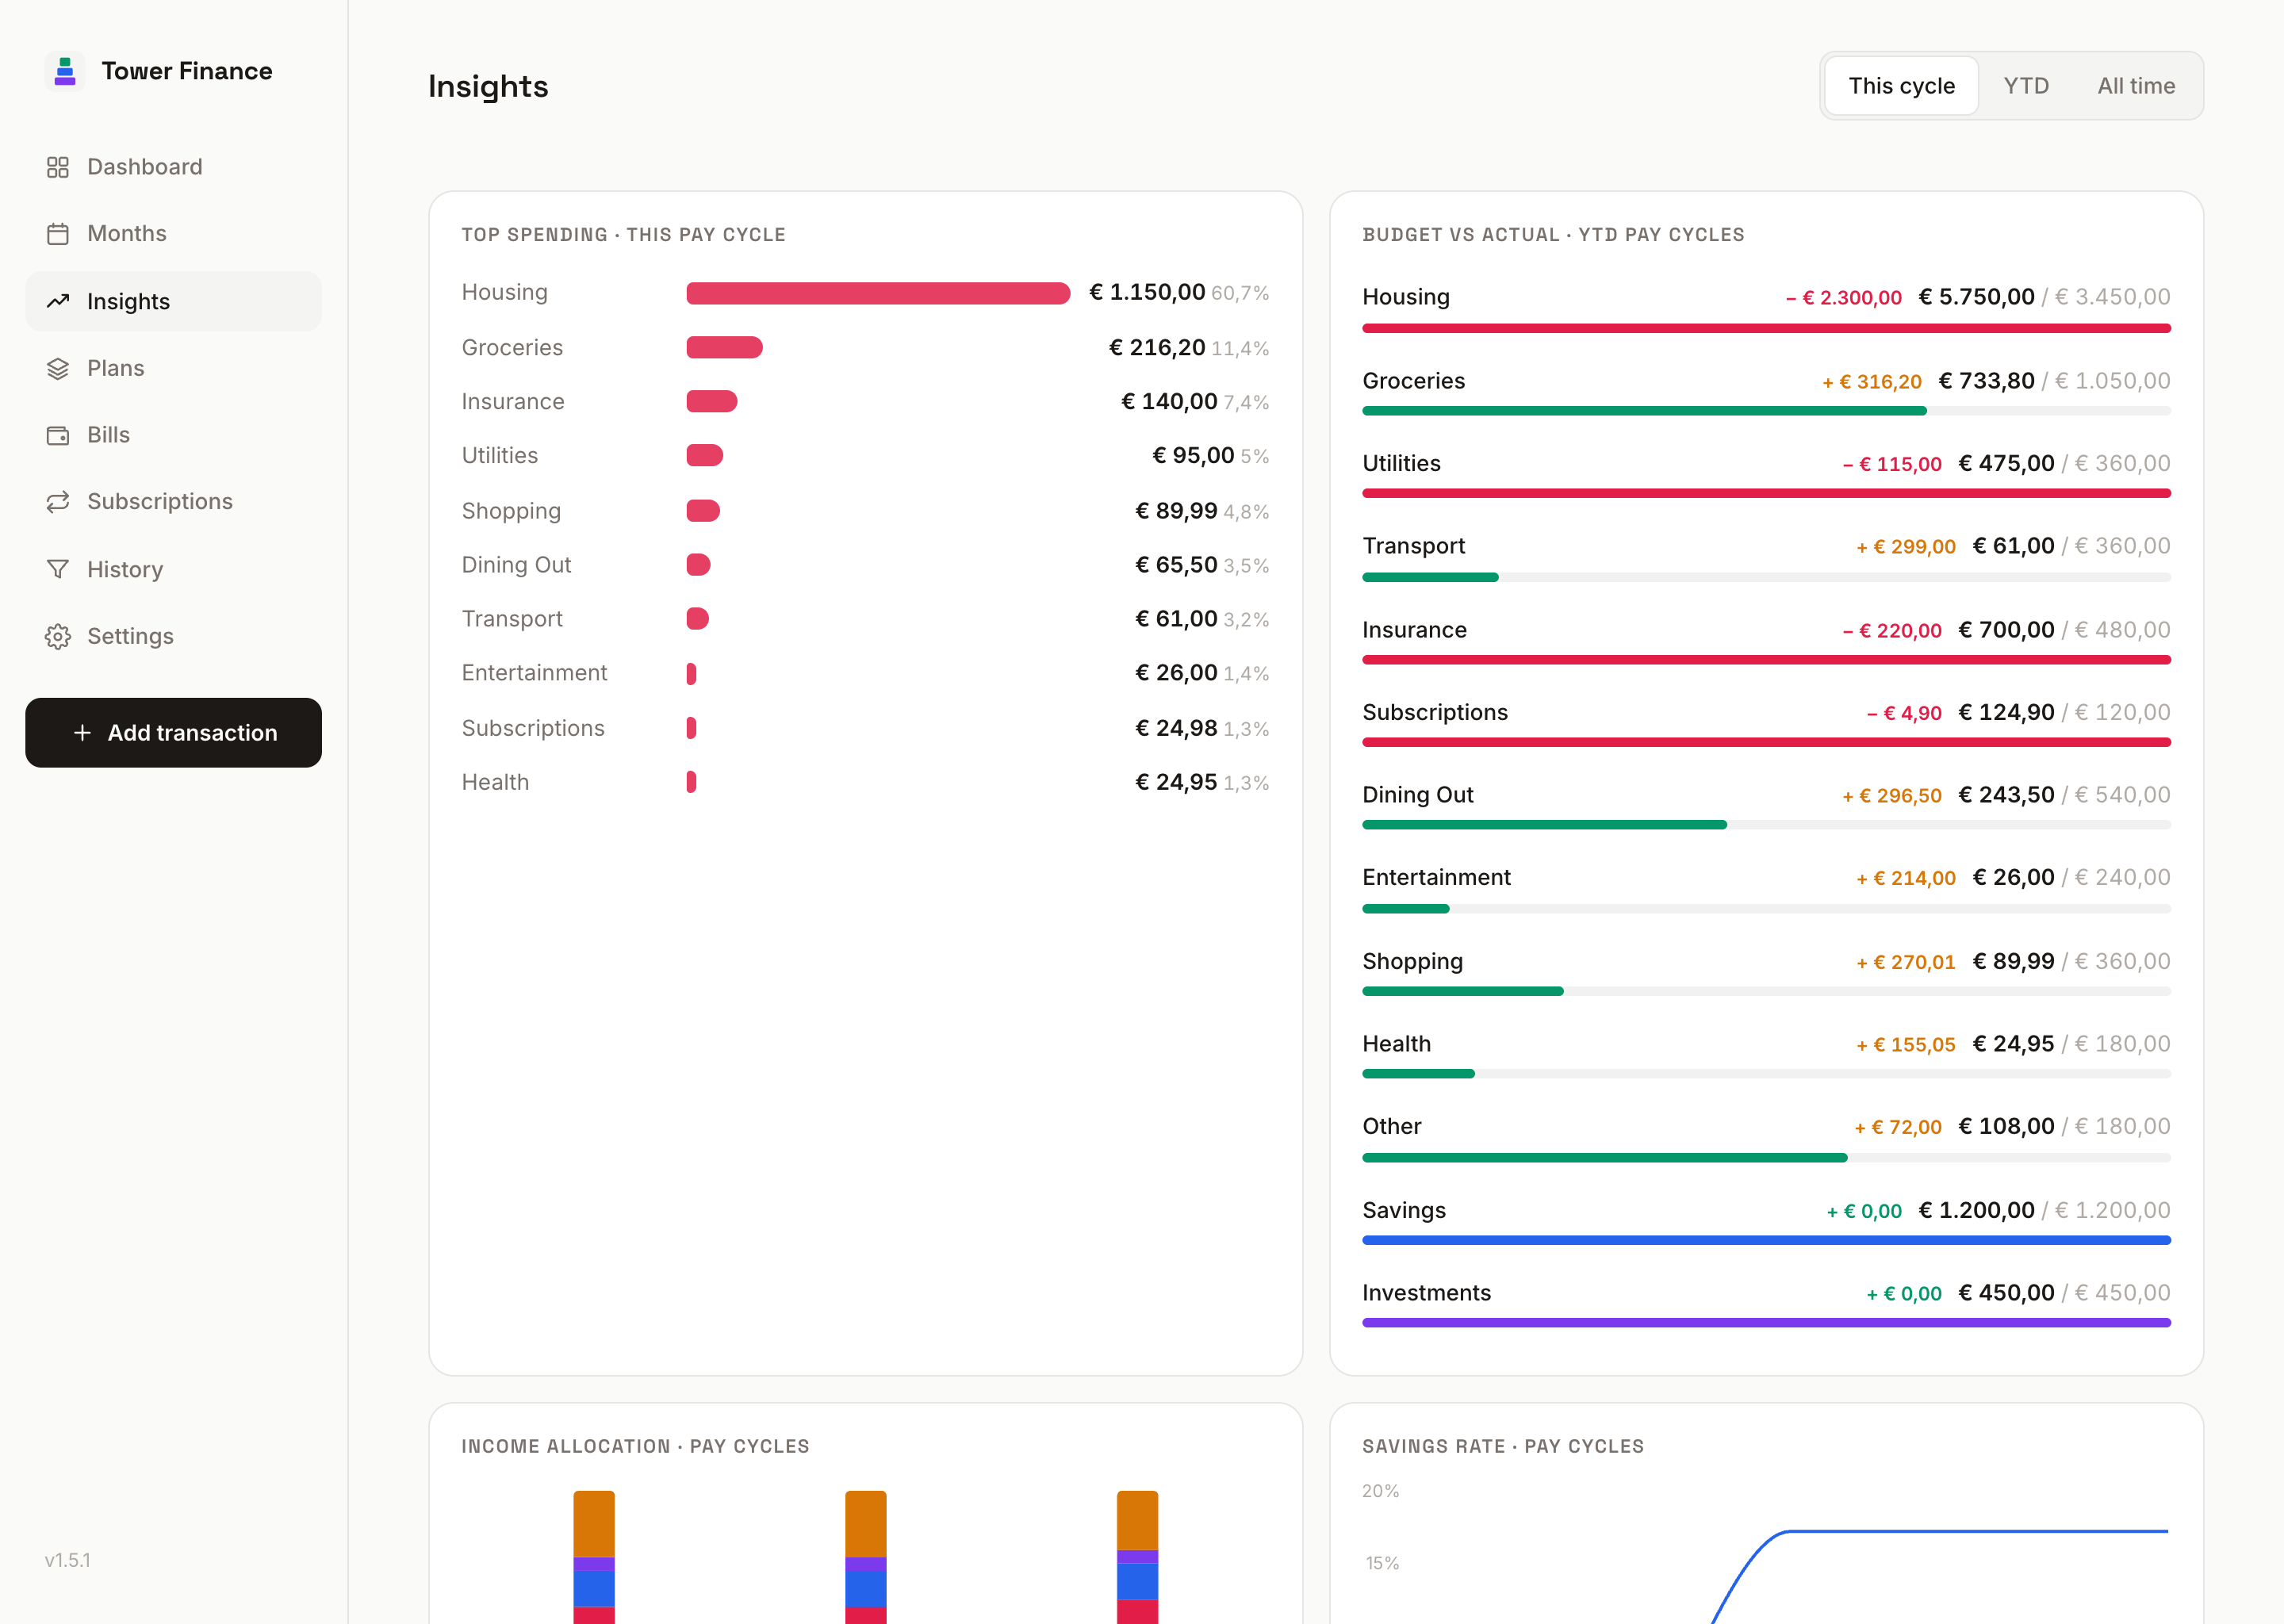Viewport: 2284px width, 1624px height.
Task: Select the This cycle range tab
Action: tap(1900, 86)
